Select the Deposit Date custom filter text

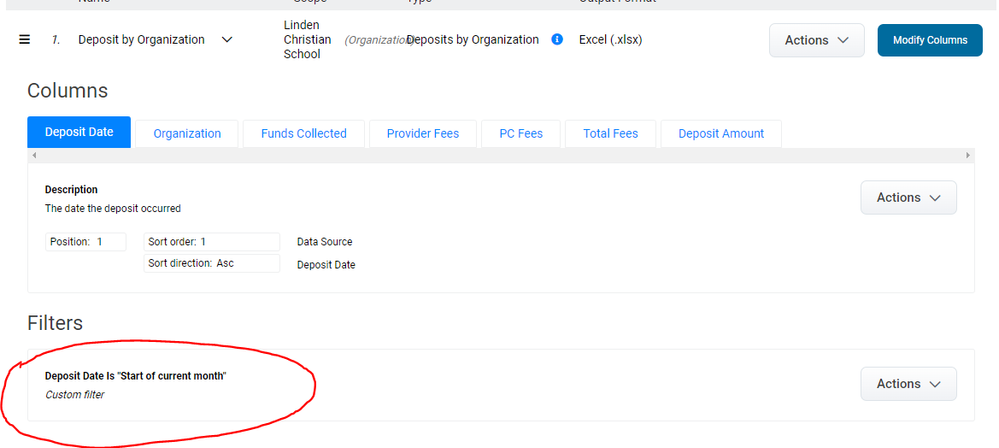[135, 376]
